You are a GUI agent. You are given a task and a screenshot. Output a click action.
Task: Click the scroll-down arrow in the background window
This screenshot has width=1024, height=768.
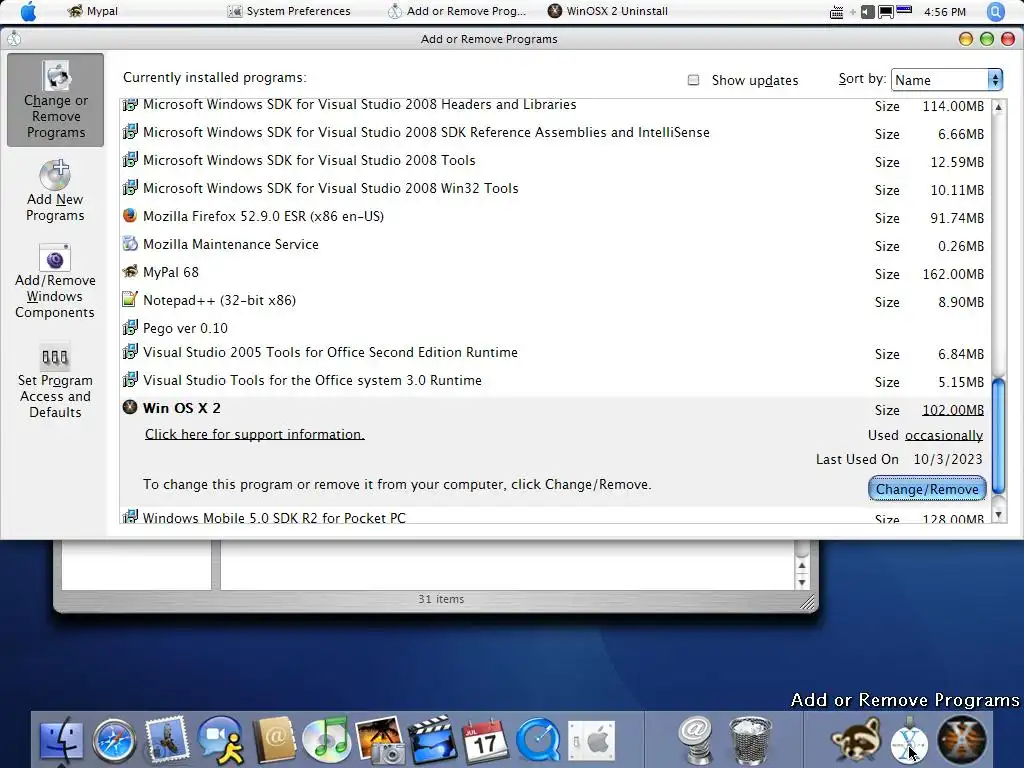point(802,582)
